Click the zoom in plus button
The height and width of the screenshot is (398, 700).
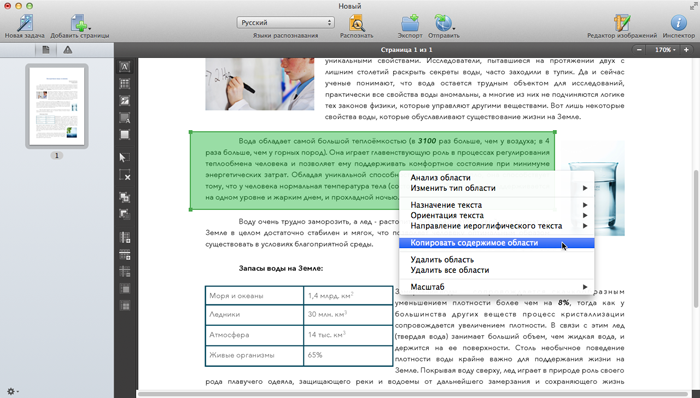(686, 50)
